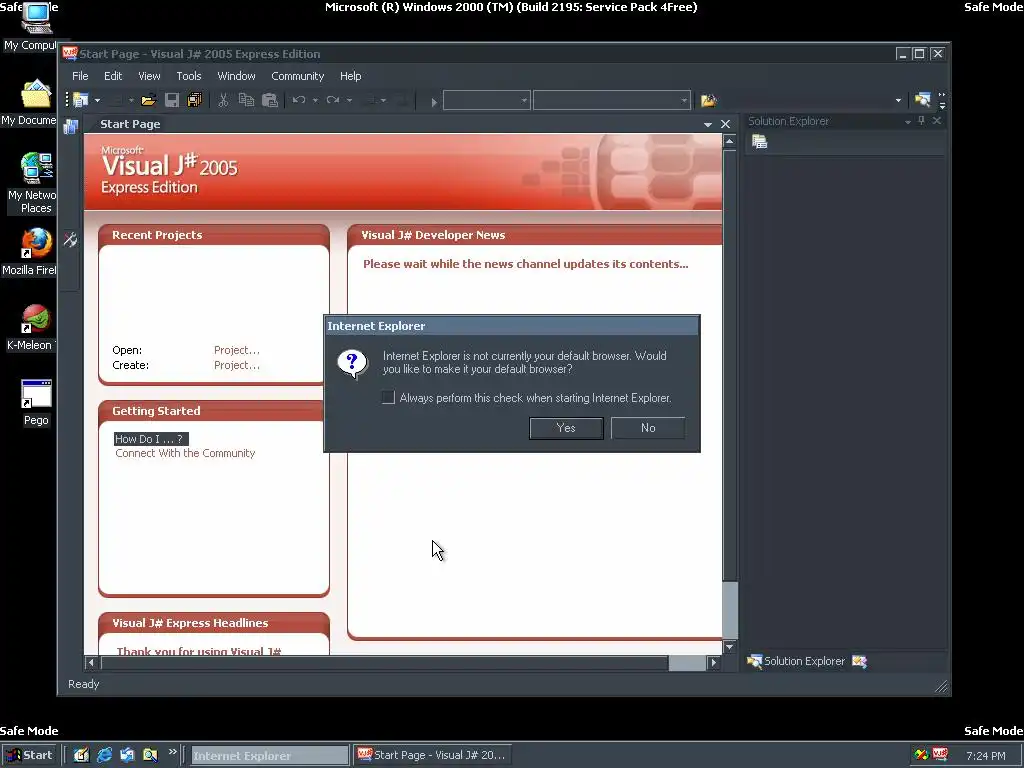Open the Community menu
The image size is (1024, 768).
click(298, 76)
